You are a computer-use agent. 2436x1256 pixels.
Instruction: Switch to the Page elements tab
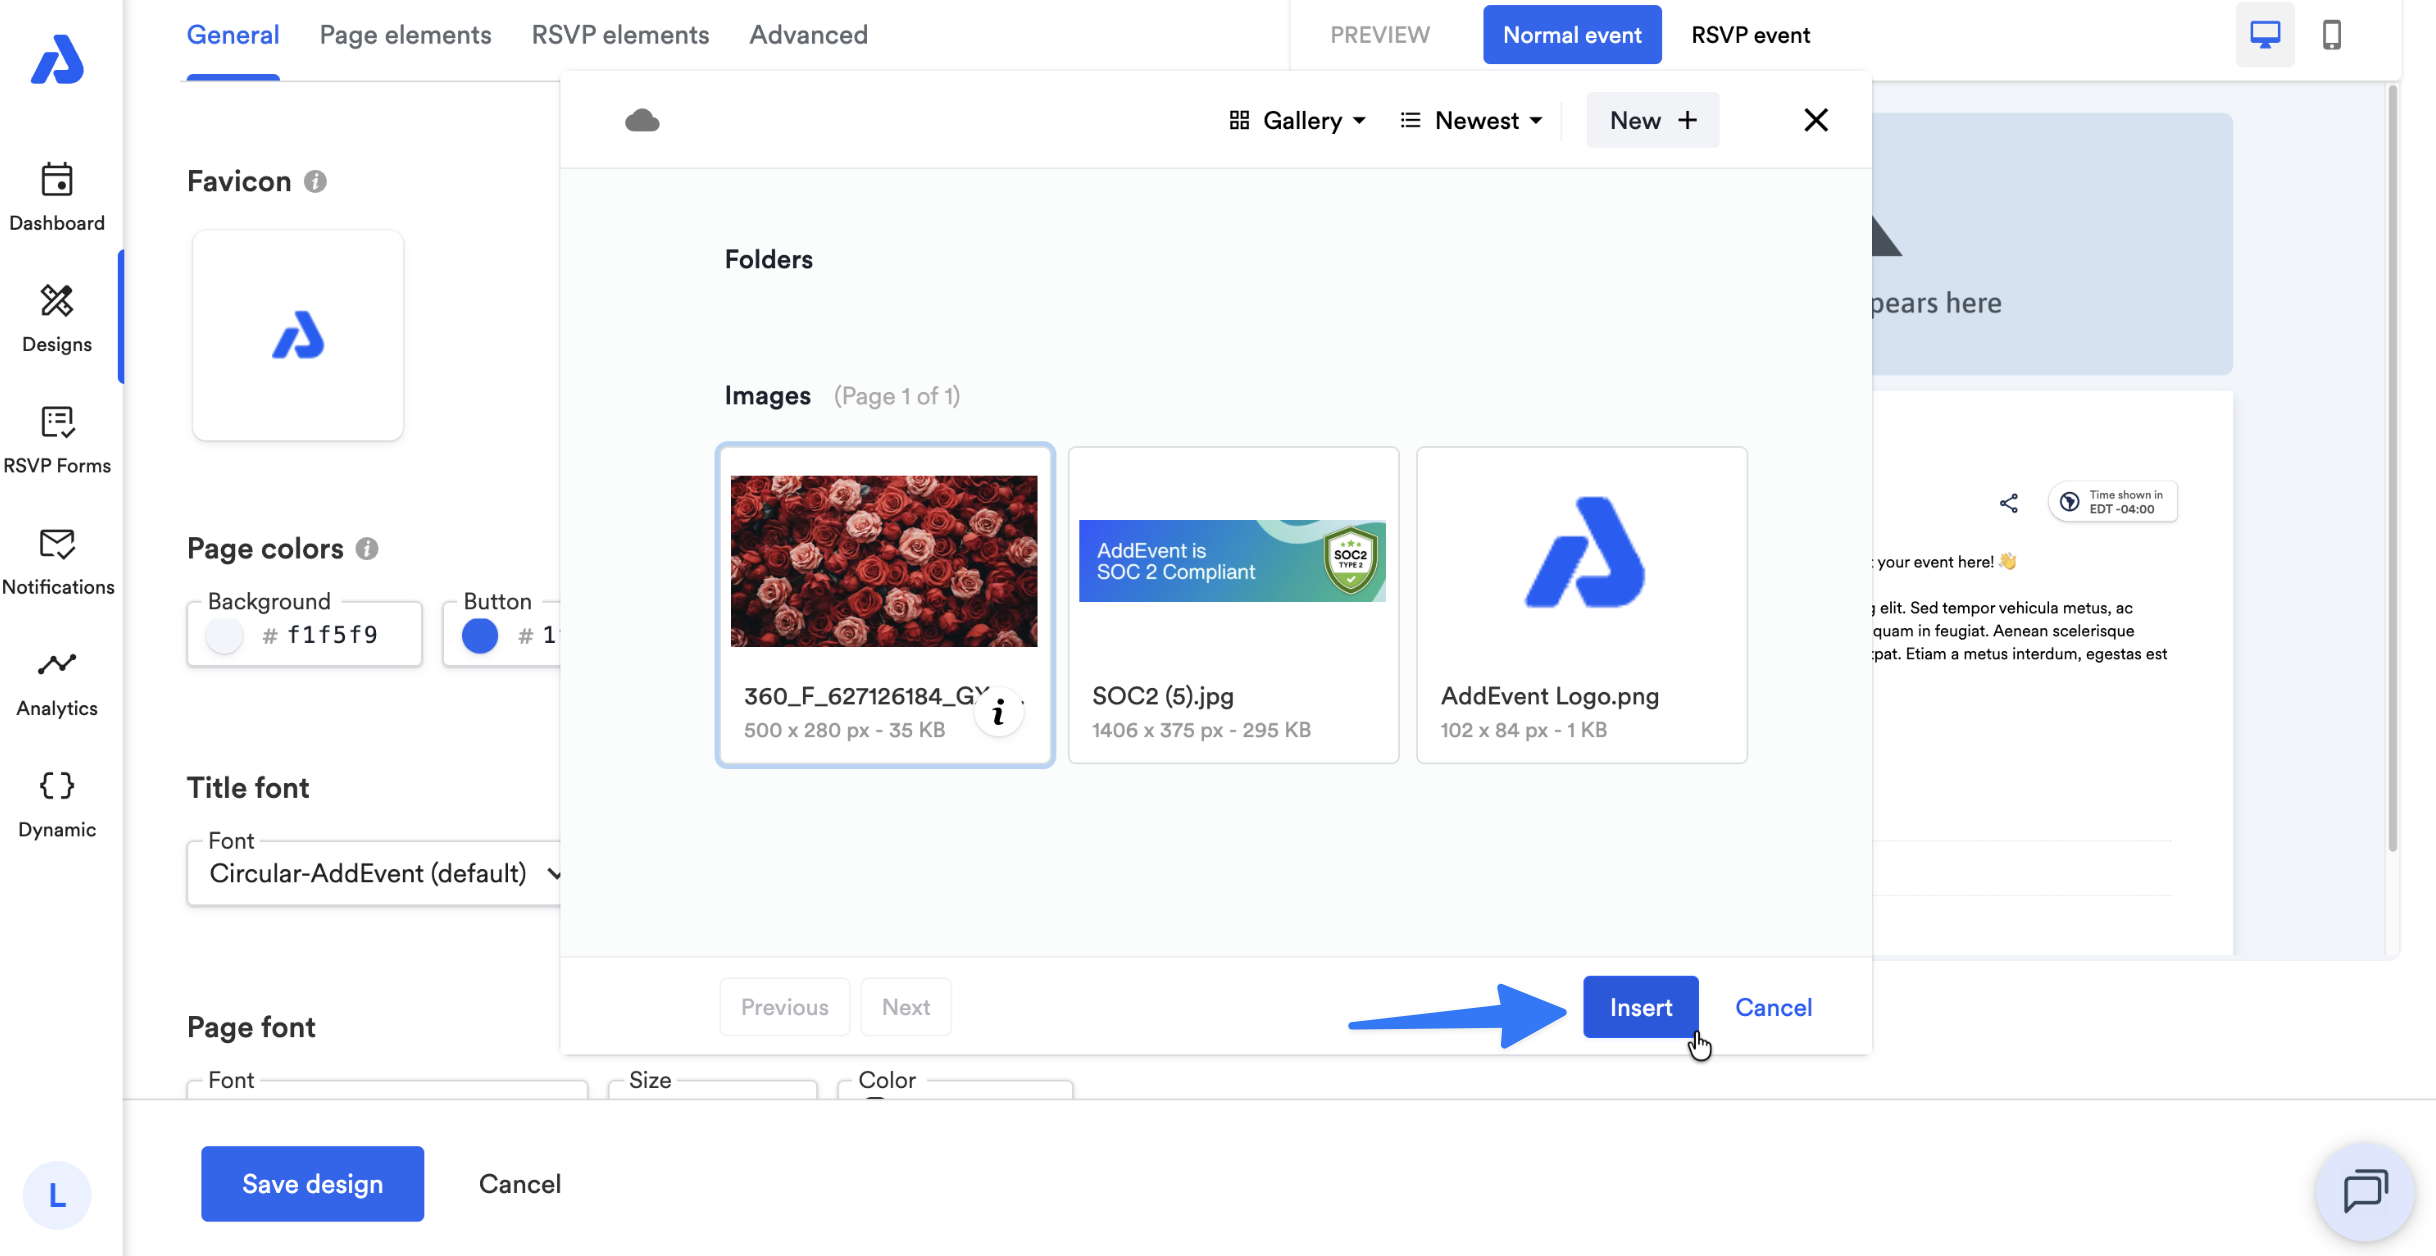(405, 35)
